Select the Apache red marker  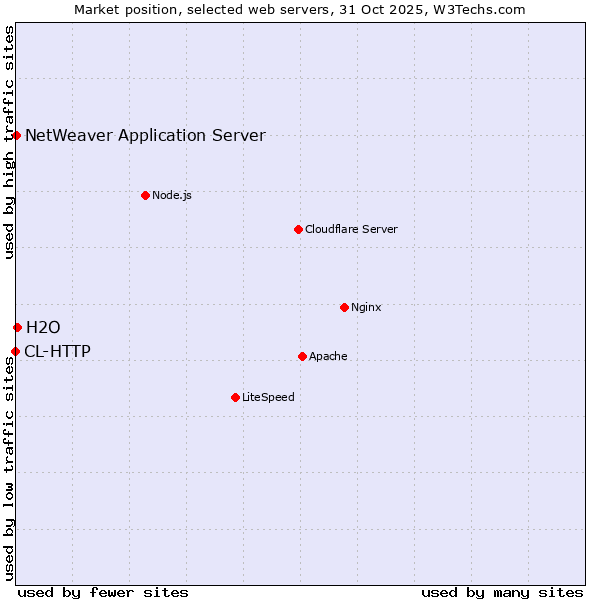302,356
